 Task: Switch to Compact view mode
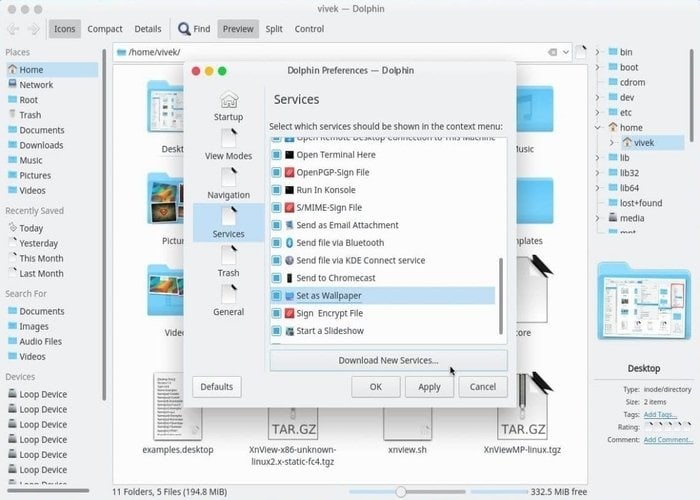[x=105, y=29]
